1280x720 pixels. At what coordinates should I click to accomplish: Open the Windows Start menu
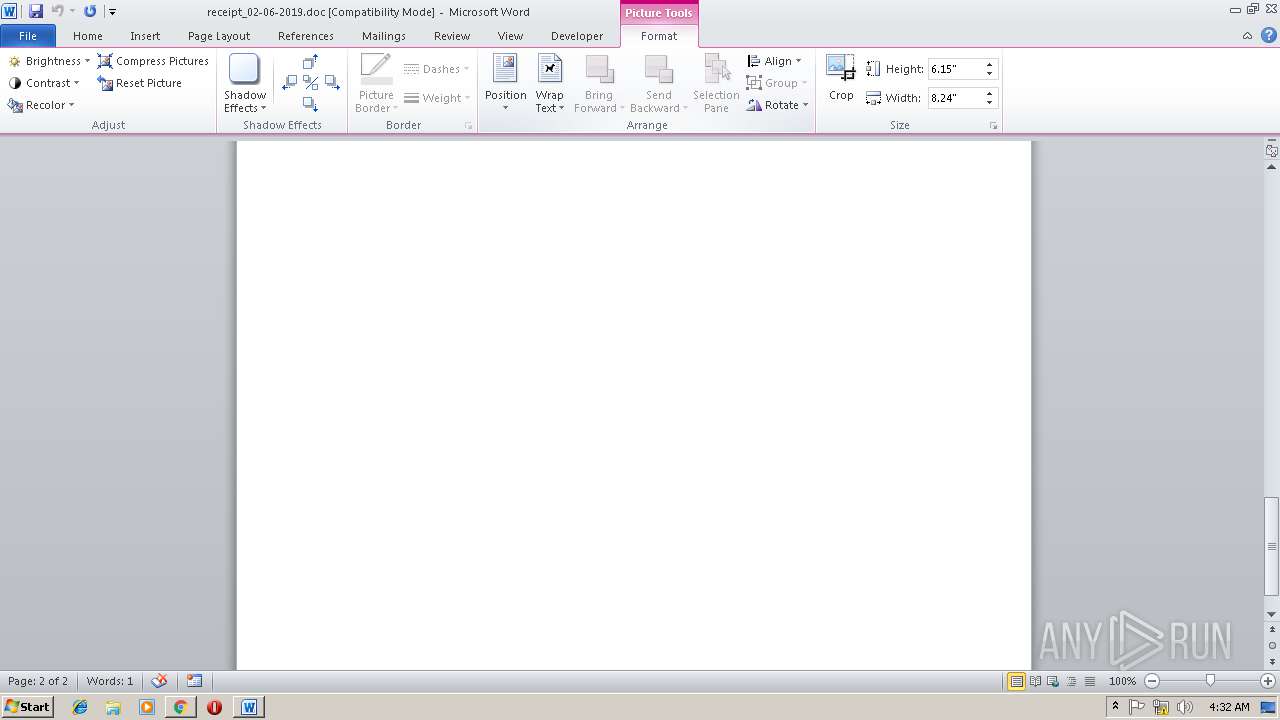28,707
